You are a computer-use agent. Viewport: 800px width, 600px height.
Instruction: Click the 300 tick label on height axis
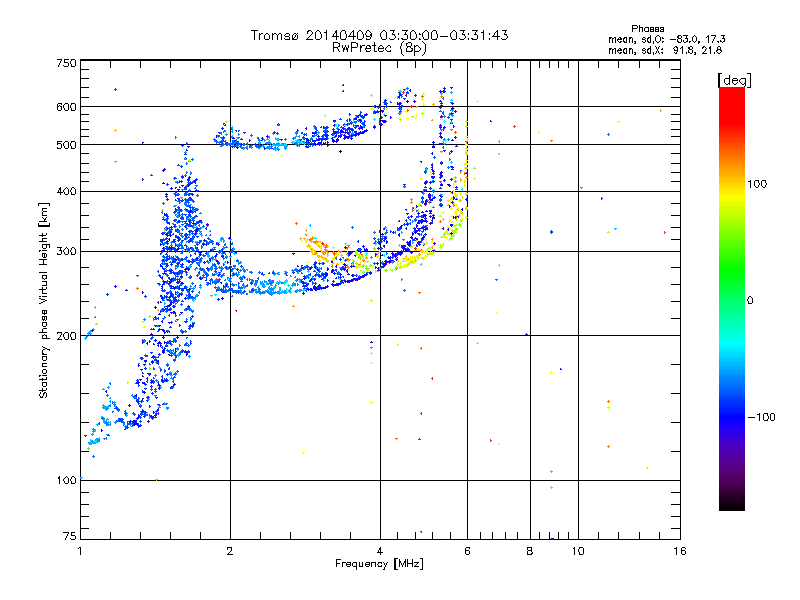coord(66,252)
